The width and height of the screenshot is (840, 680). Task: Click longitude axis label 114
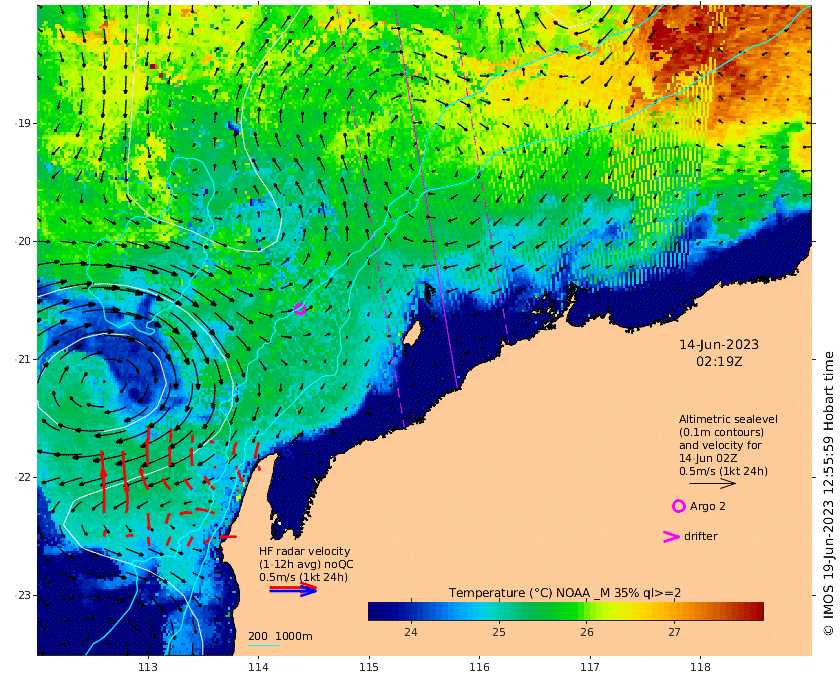[258, 667]
